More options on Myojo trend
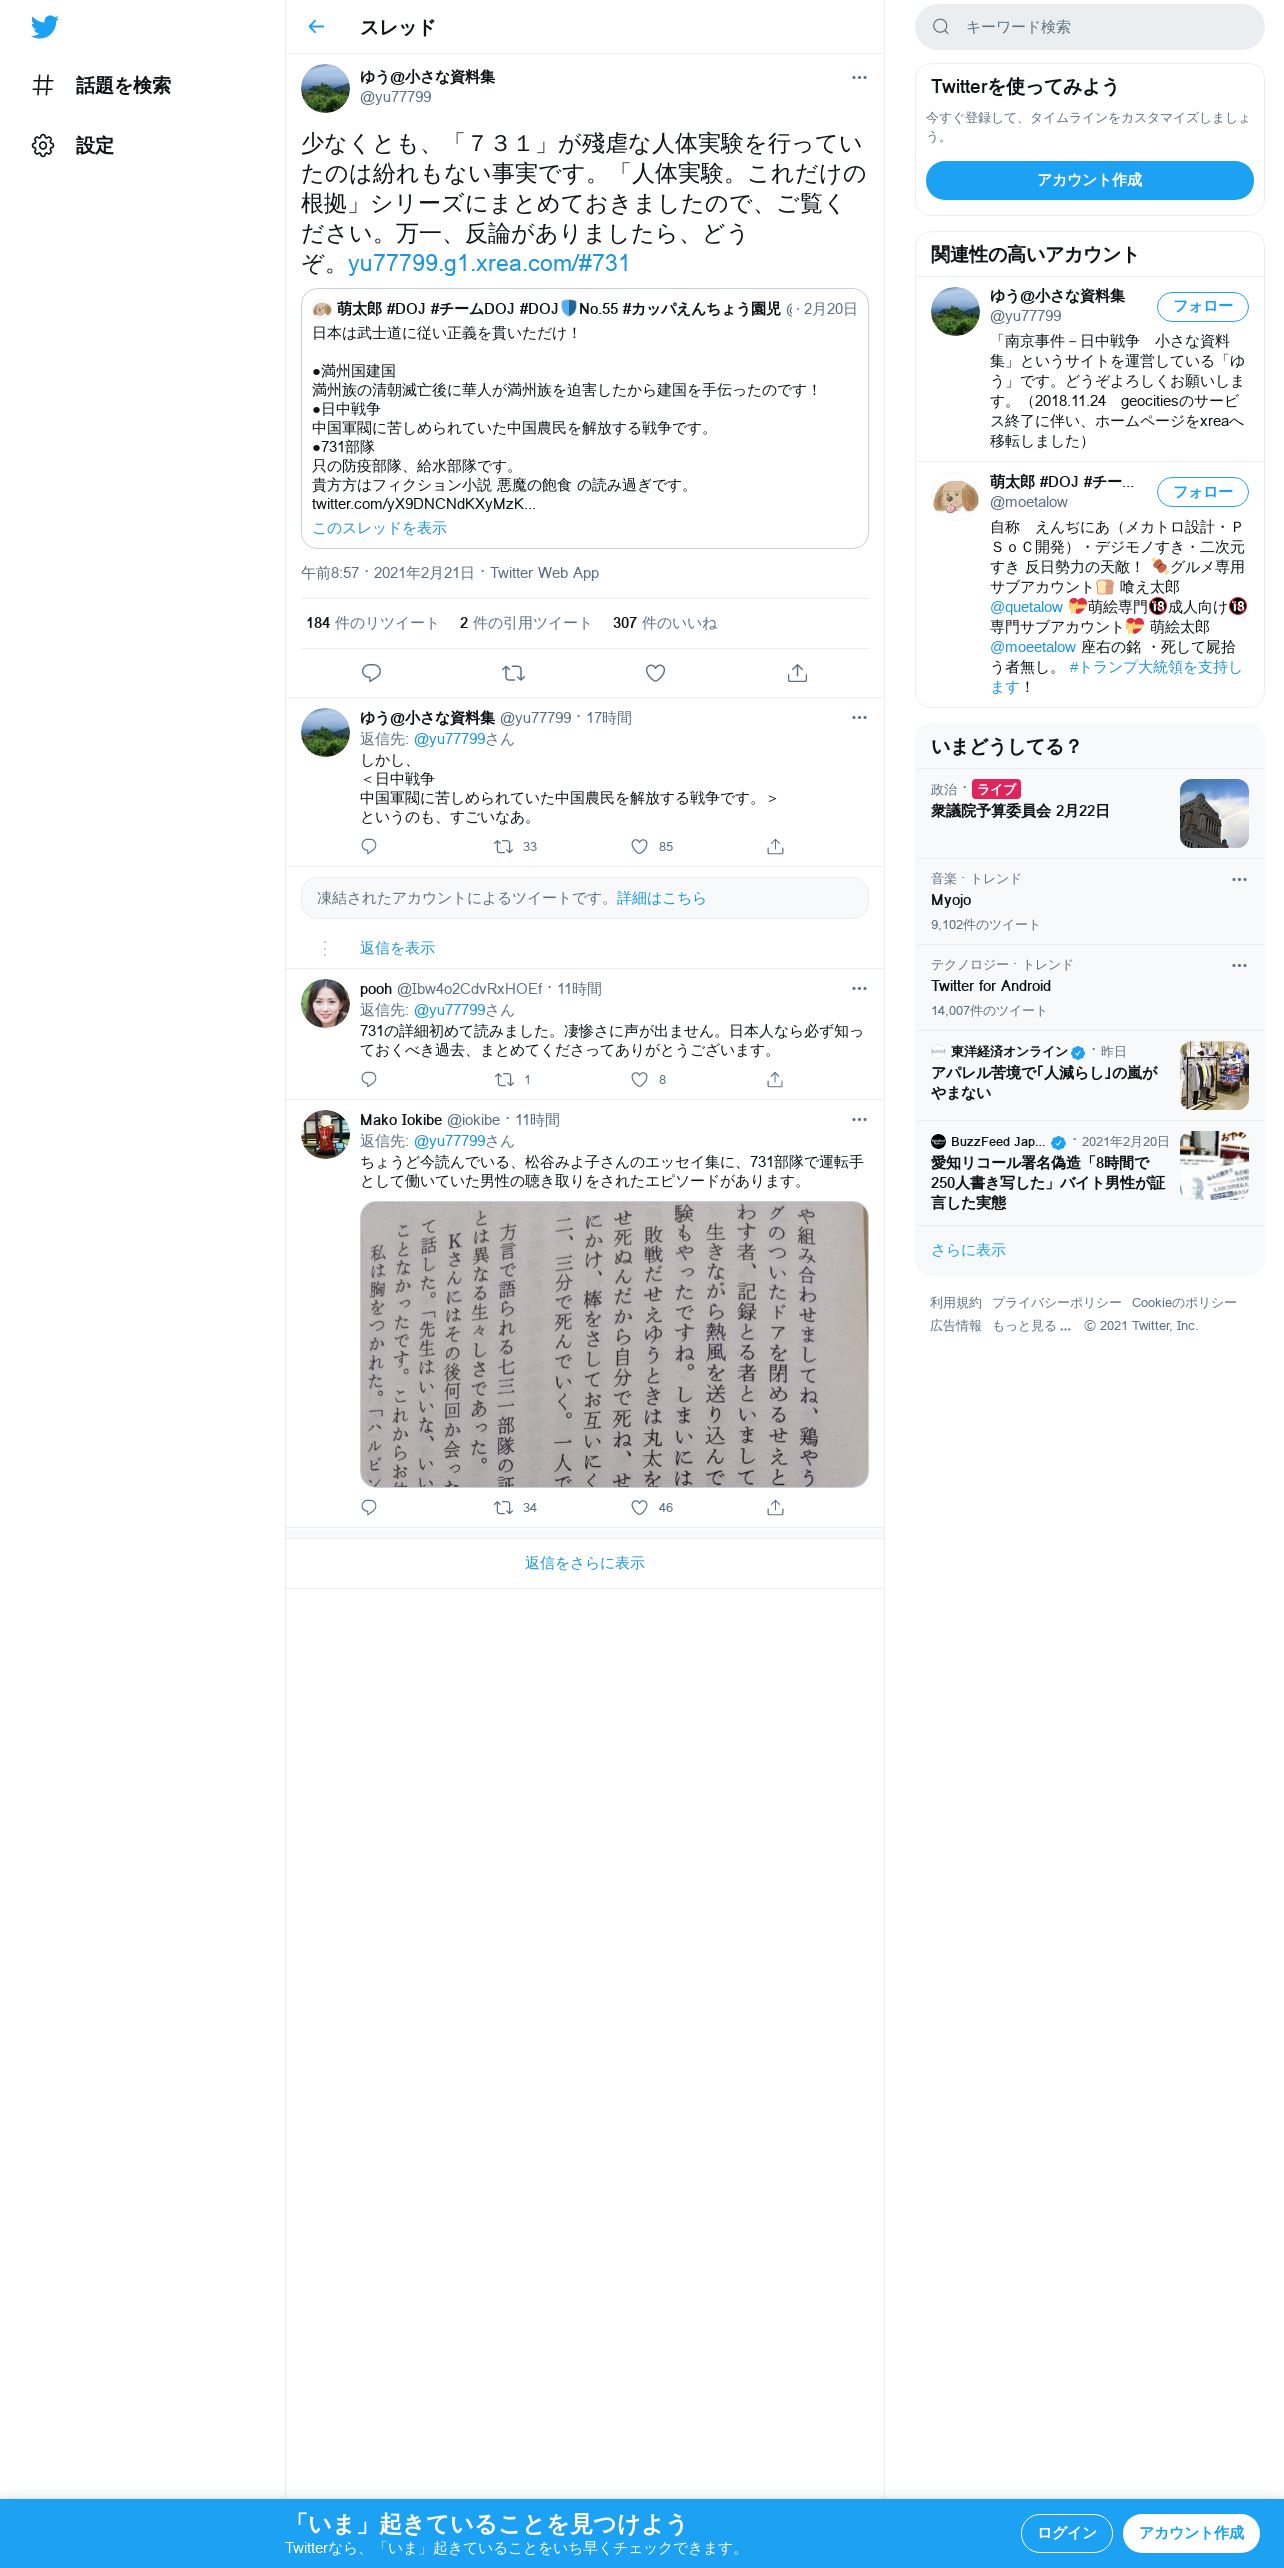 [x=1239, y=879]
